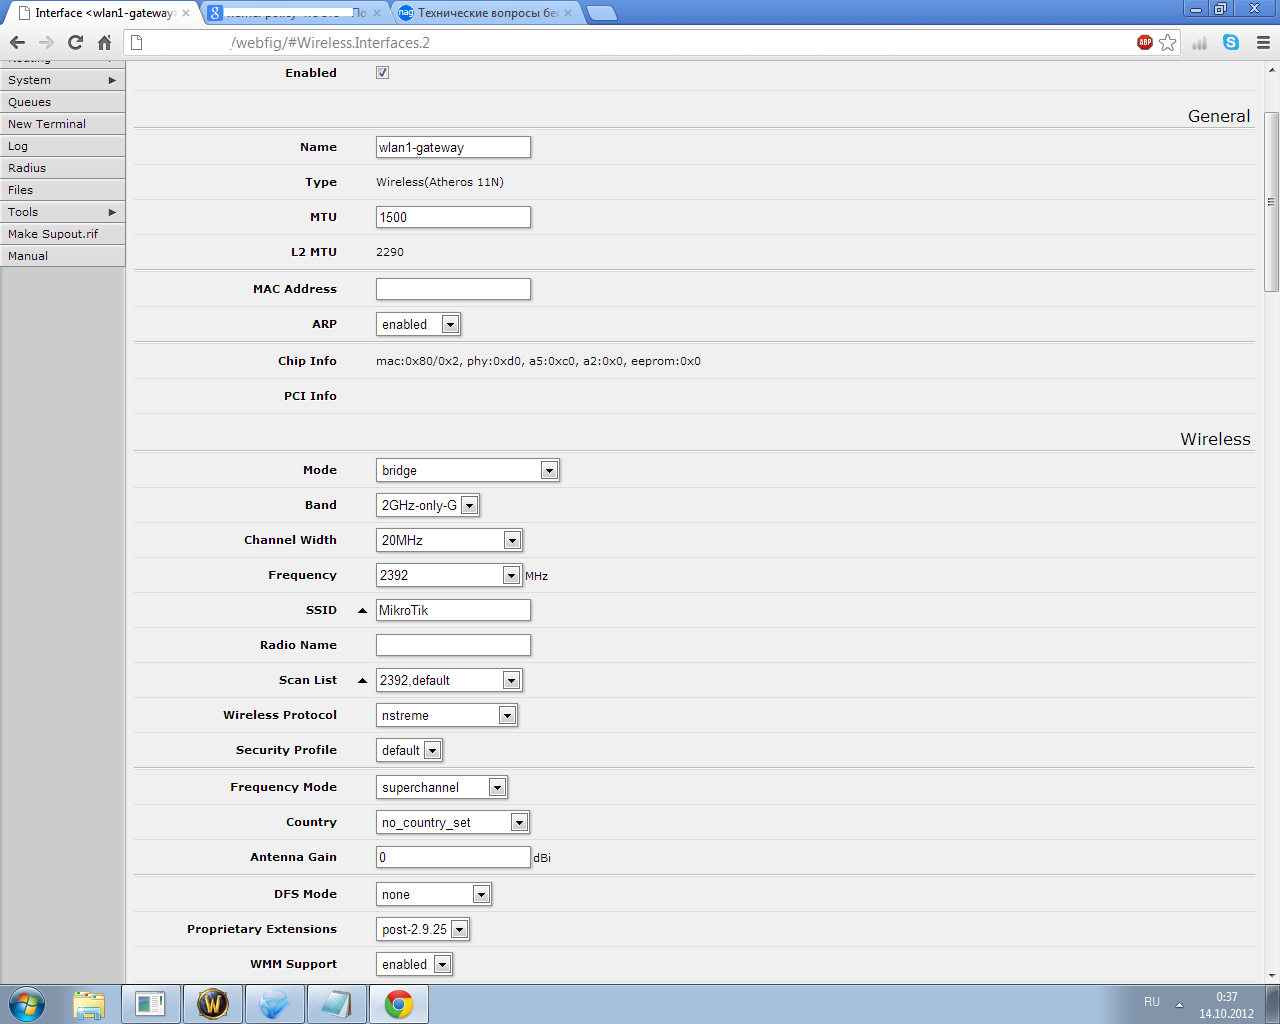Click the Chrome taskbar icon
The height and width of the screenshot is (1024, 1280).
pos(399,1004)
